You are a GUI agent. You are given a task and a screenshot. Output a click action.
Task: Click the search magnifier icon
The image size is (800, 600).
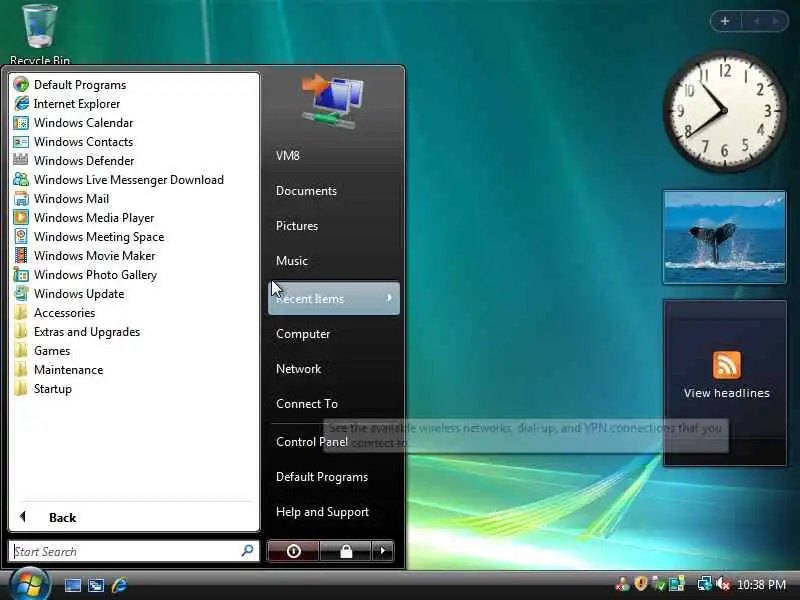point(247,551)
